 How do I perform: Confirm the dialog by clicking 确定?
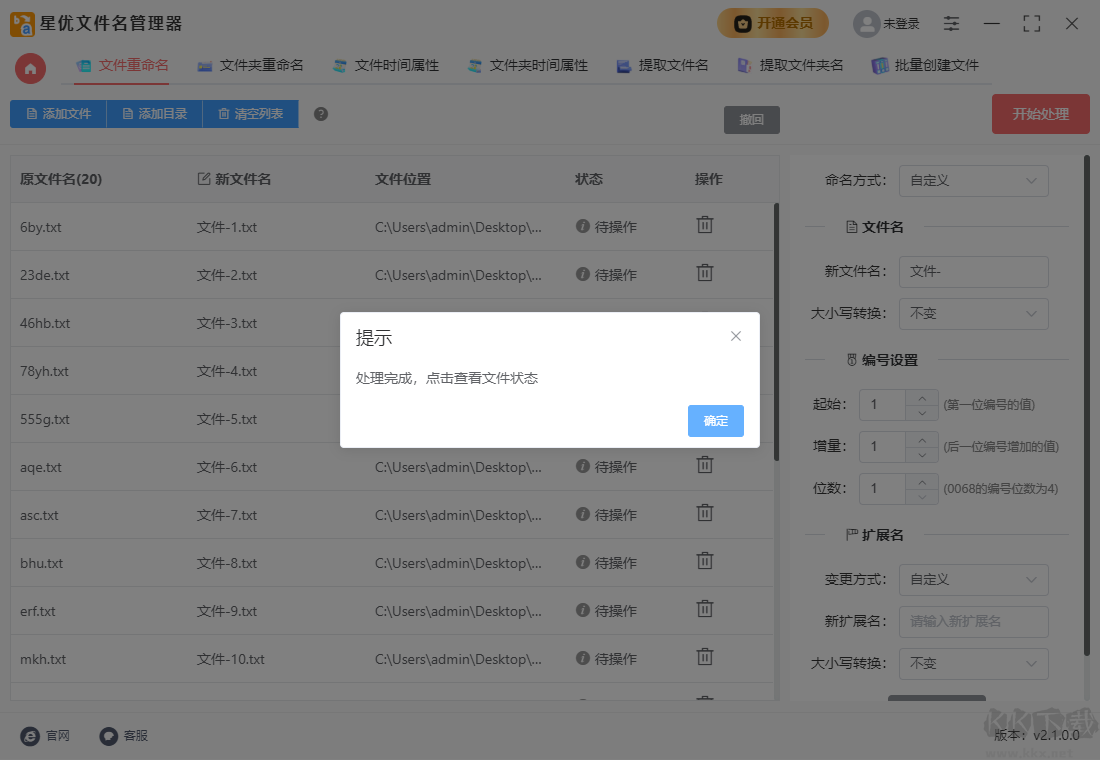[715, 421]
